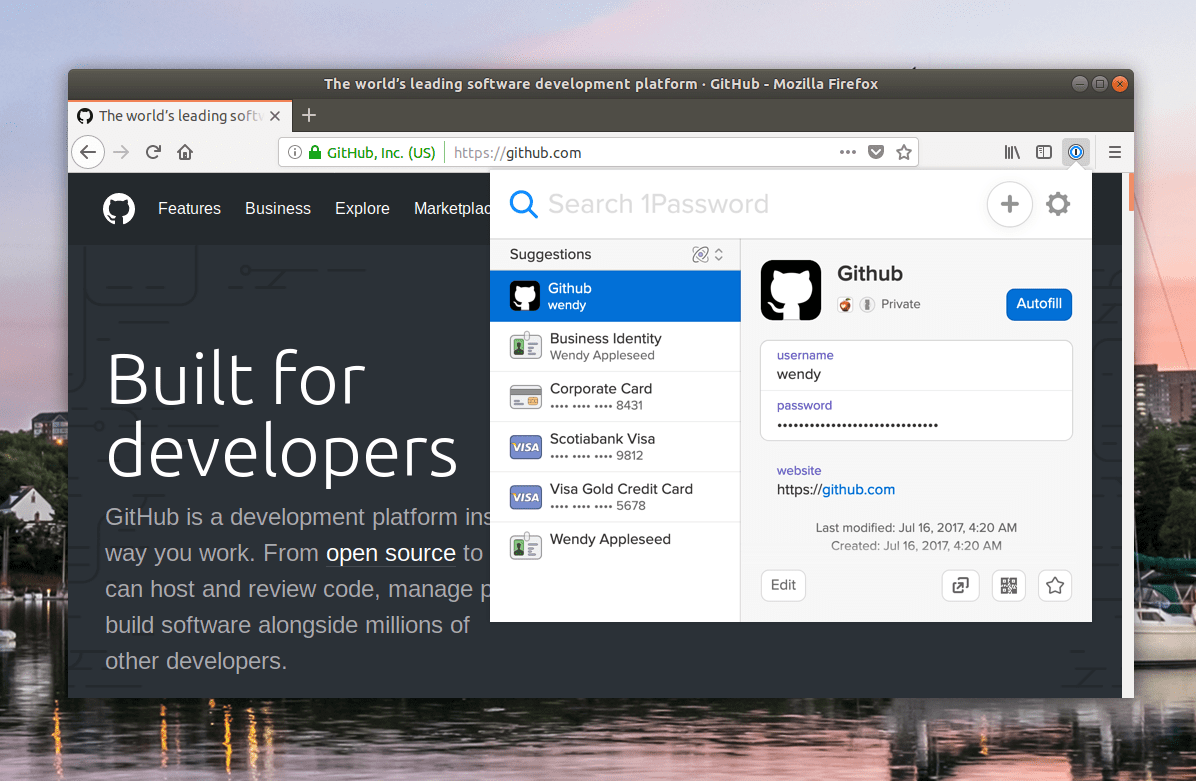Click the green padlock security icon
Screen dimensions: 1196x781
coord(314,153)
